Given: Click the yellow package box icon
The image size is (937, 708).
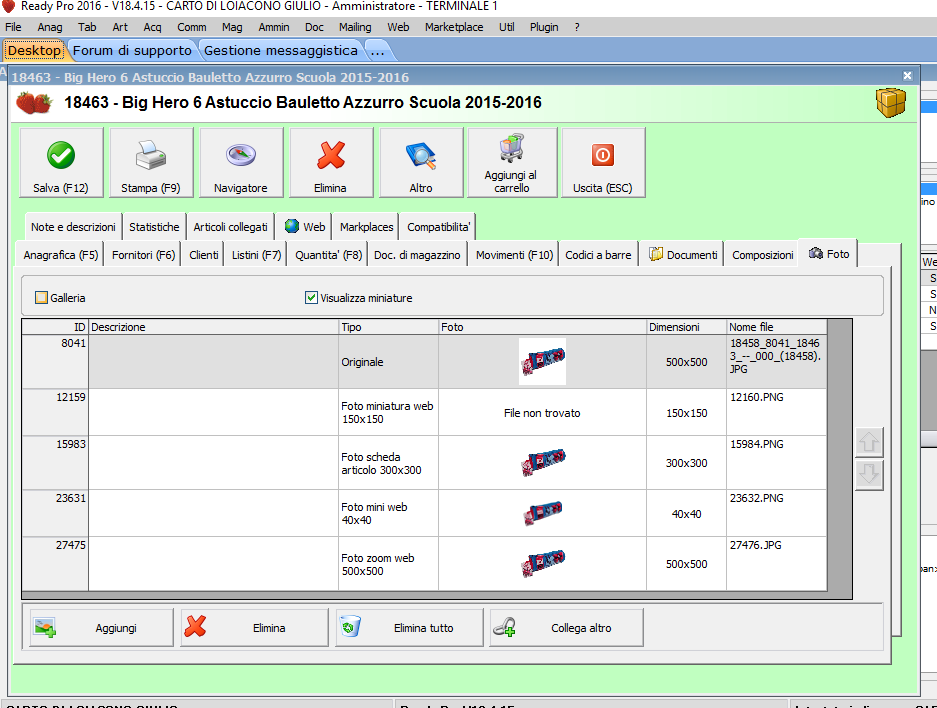Looking at the screenshot, I should [x=891, y=103].
